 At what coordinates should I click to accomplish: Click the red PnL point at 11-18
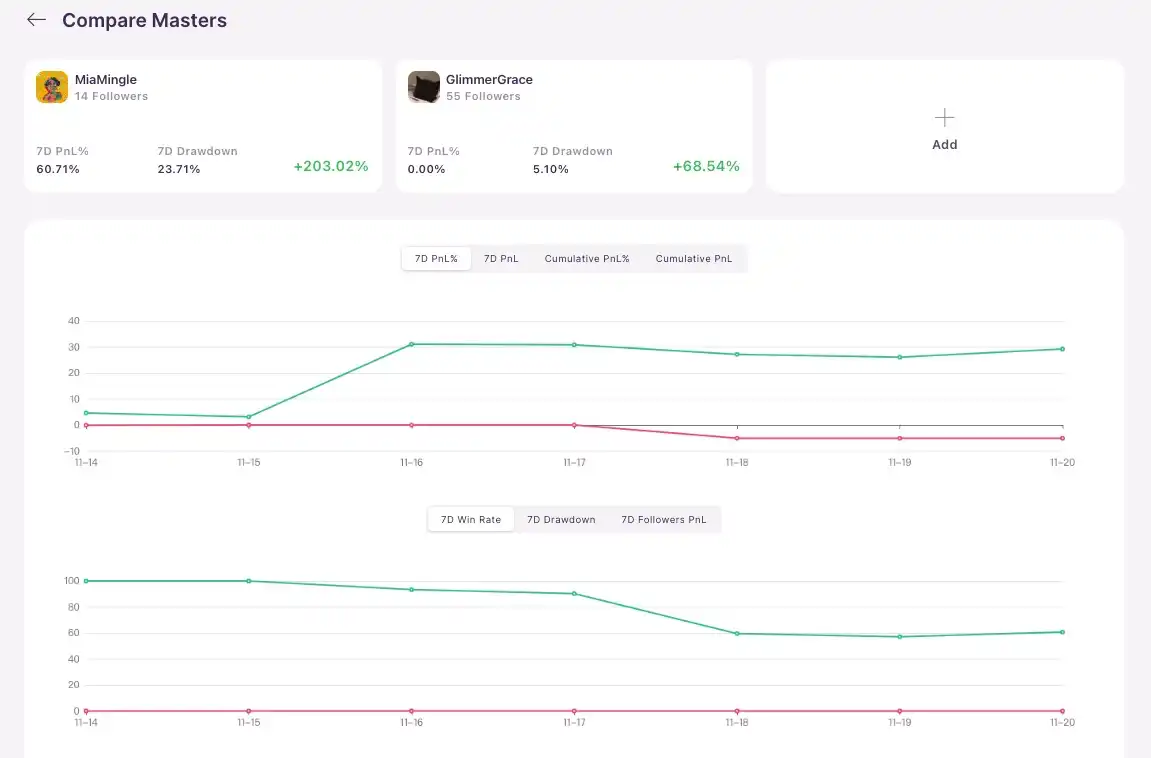(737, 438)
